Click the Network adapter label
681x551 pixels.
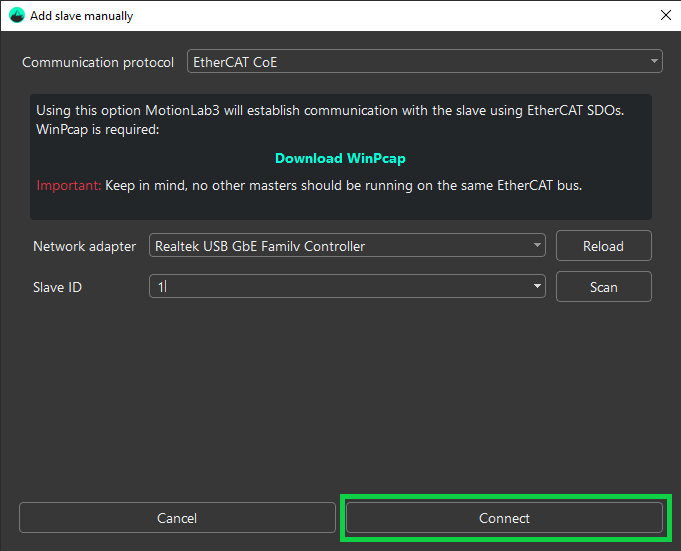pyautogui.click(x=84, y=246)
